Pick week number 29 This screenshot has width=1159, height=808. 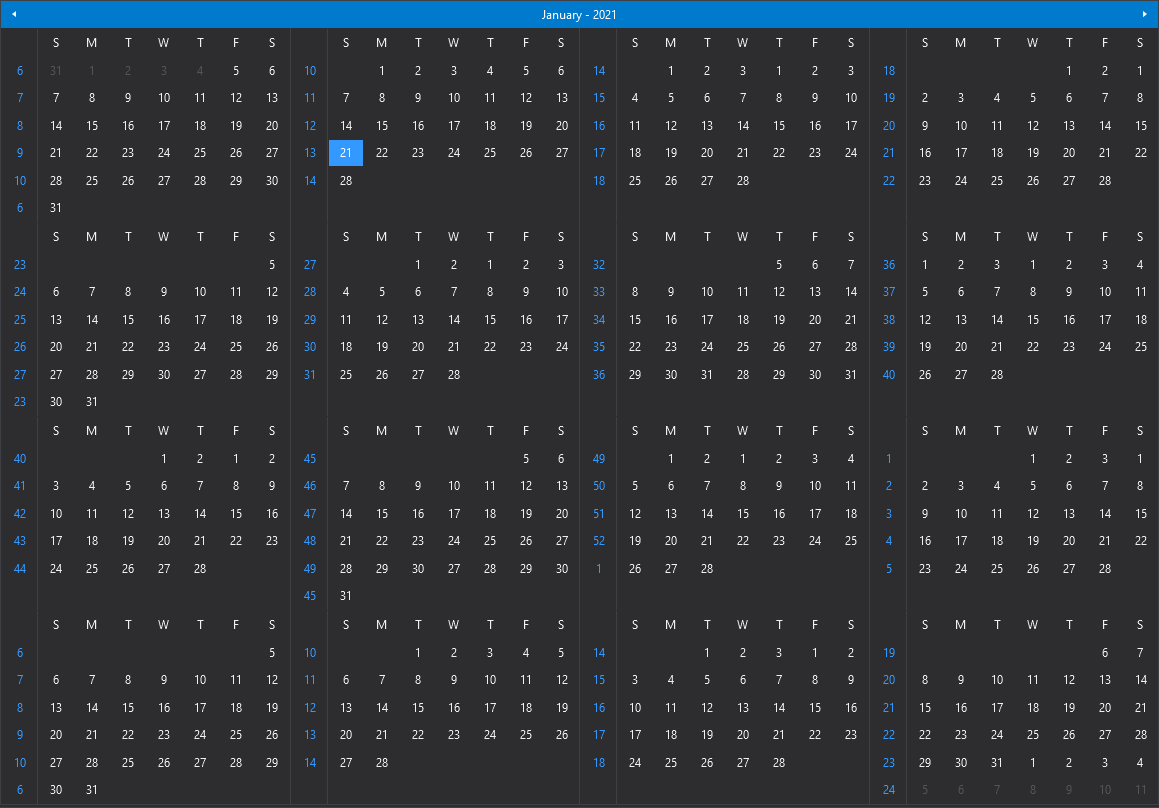click(x=310, y=320)
